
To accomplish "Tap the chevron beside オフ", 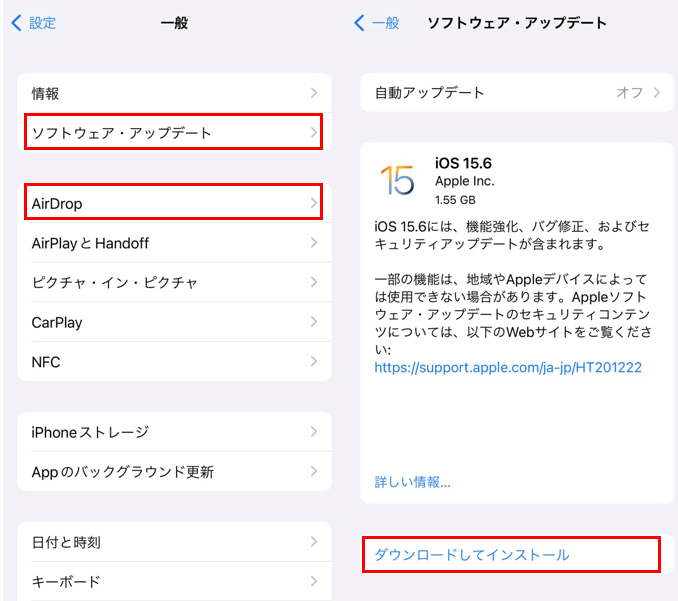I will click(657, 92).
